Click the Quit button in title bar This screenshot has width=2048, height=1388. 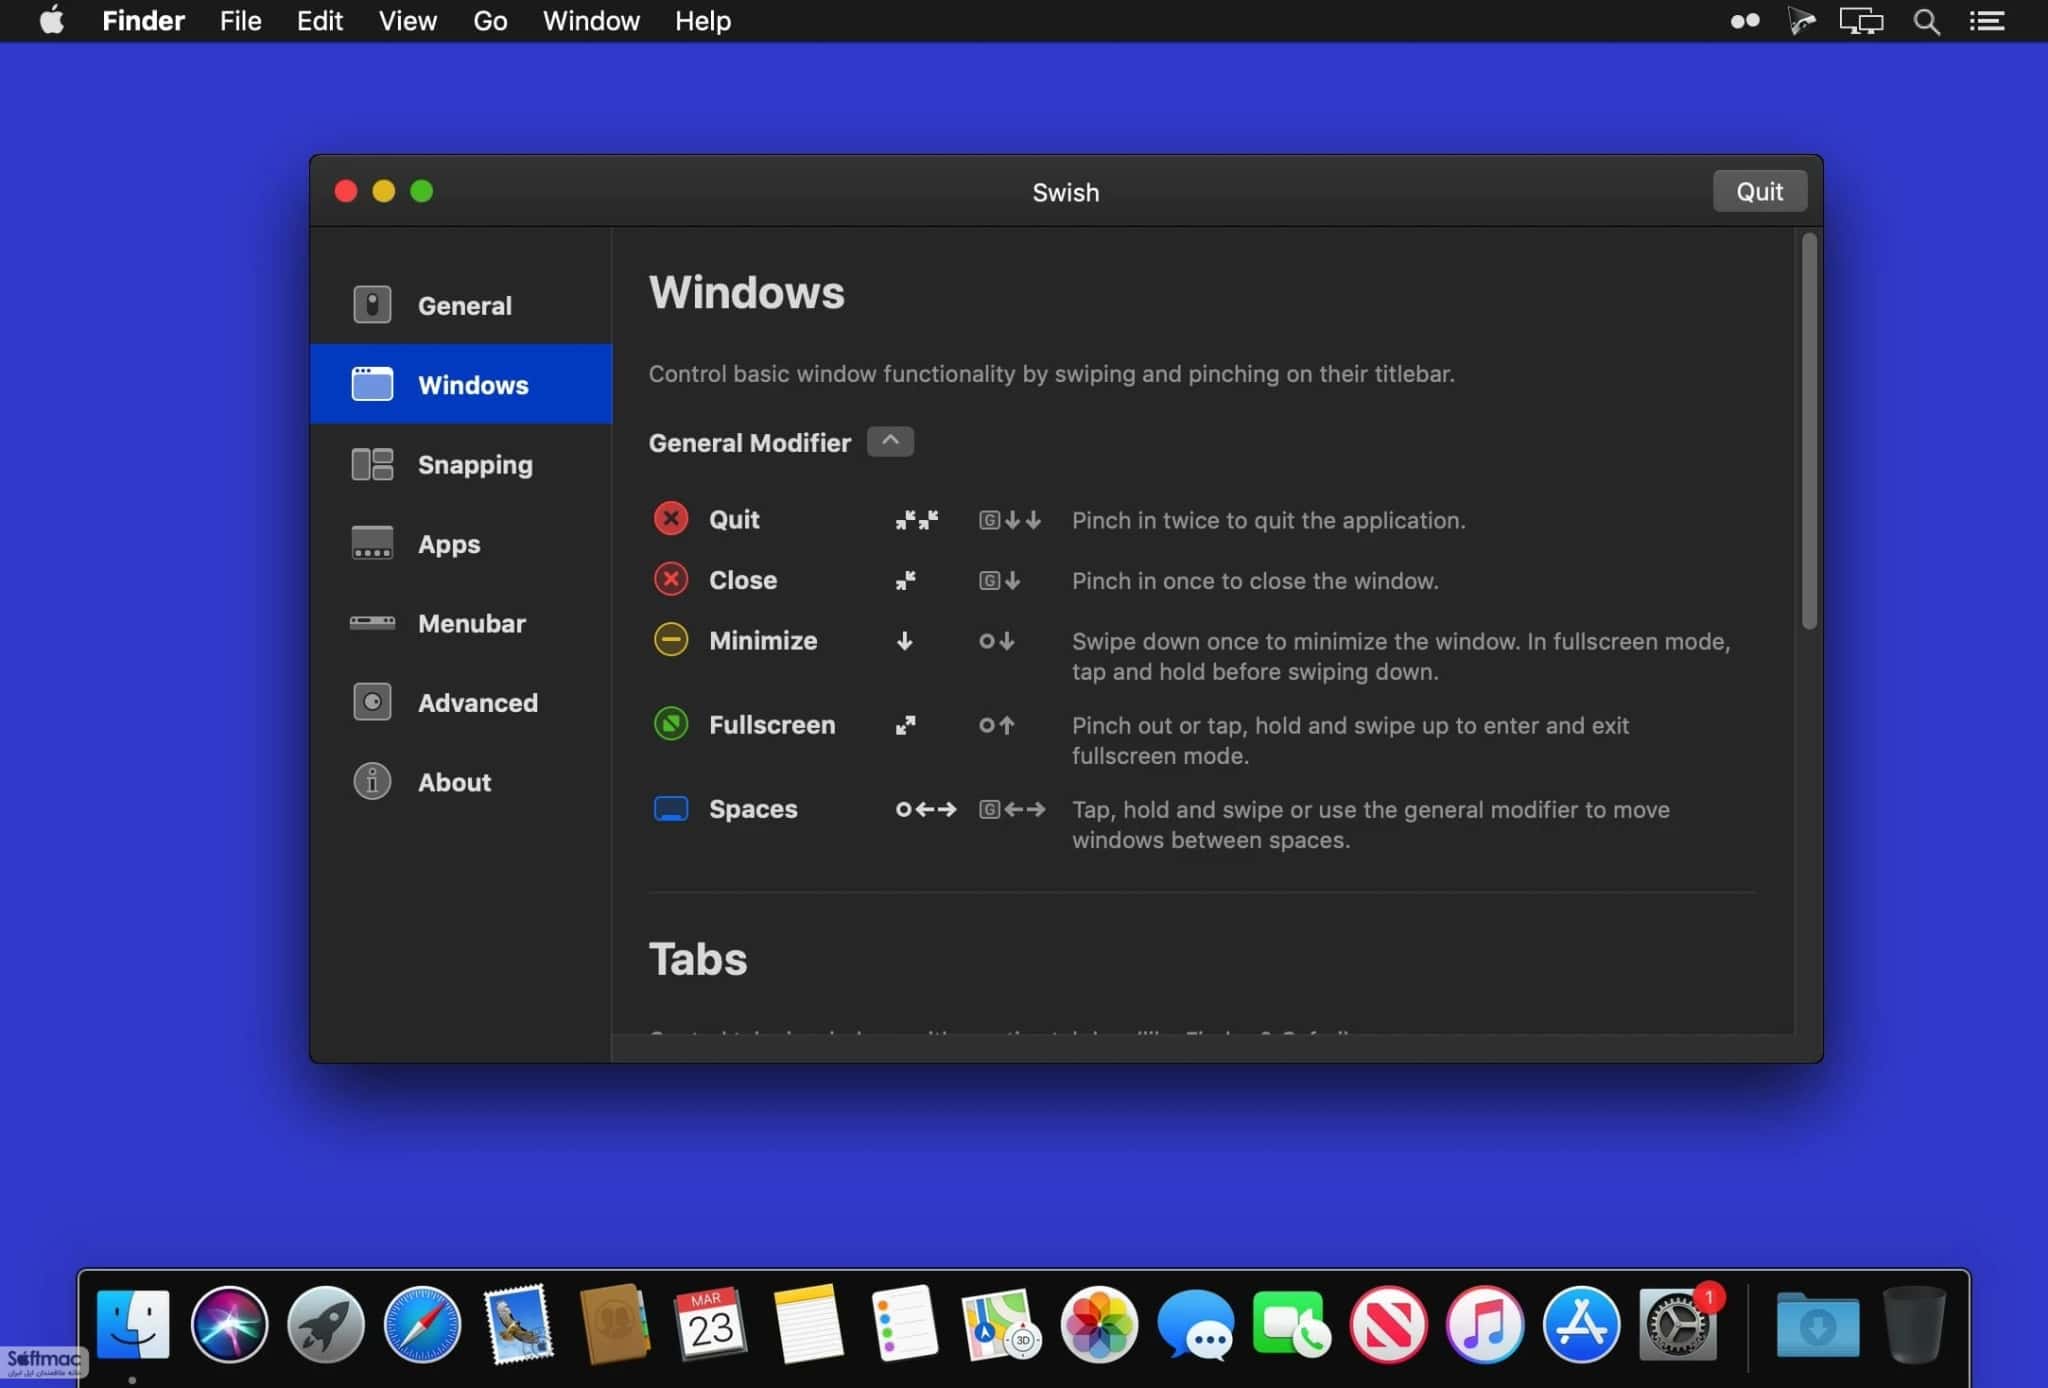point(1759,191)
